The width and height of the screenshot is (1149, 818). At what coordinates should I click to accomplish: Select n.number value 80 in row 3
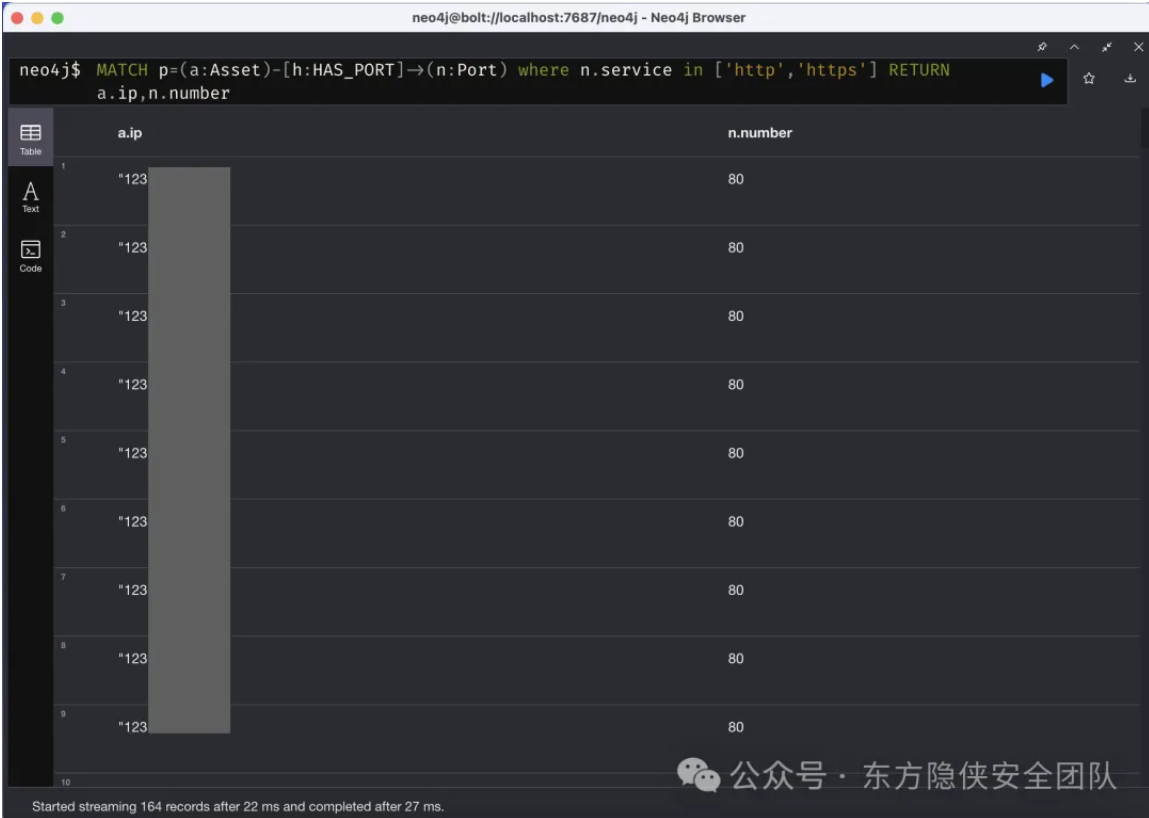coord(736,316)
